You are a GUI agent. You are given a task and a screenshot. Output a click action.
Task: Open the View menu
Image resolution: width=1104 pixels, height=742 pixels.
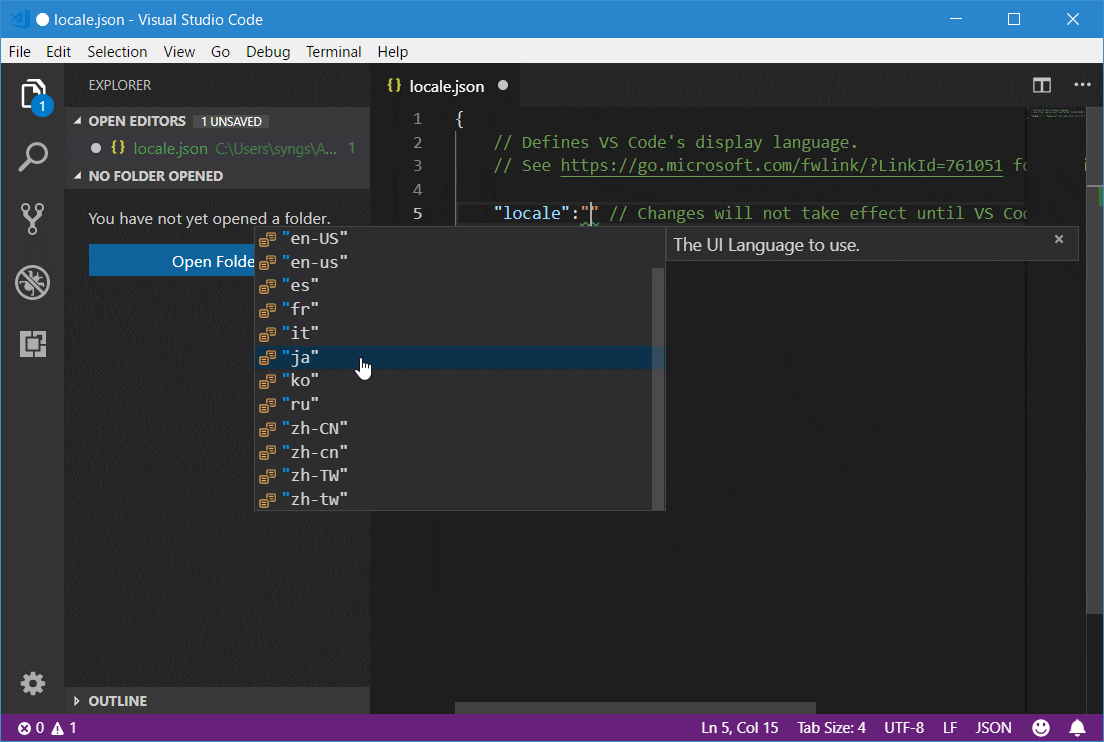(x=179, y=51)
